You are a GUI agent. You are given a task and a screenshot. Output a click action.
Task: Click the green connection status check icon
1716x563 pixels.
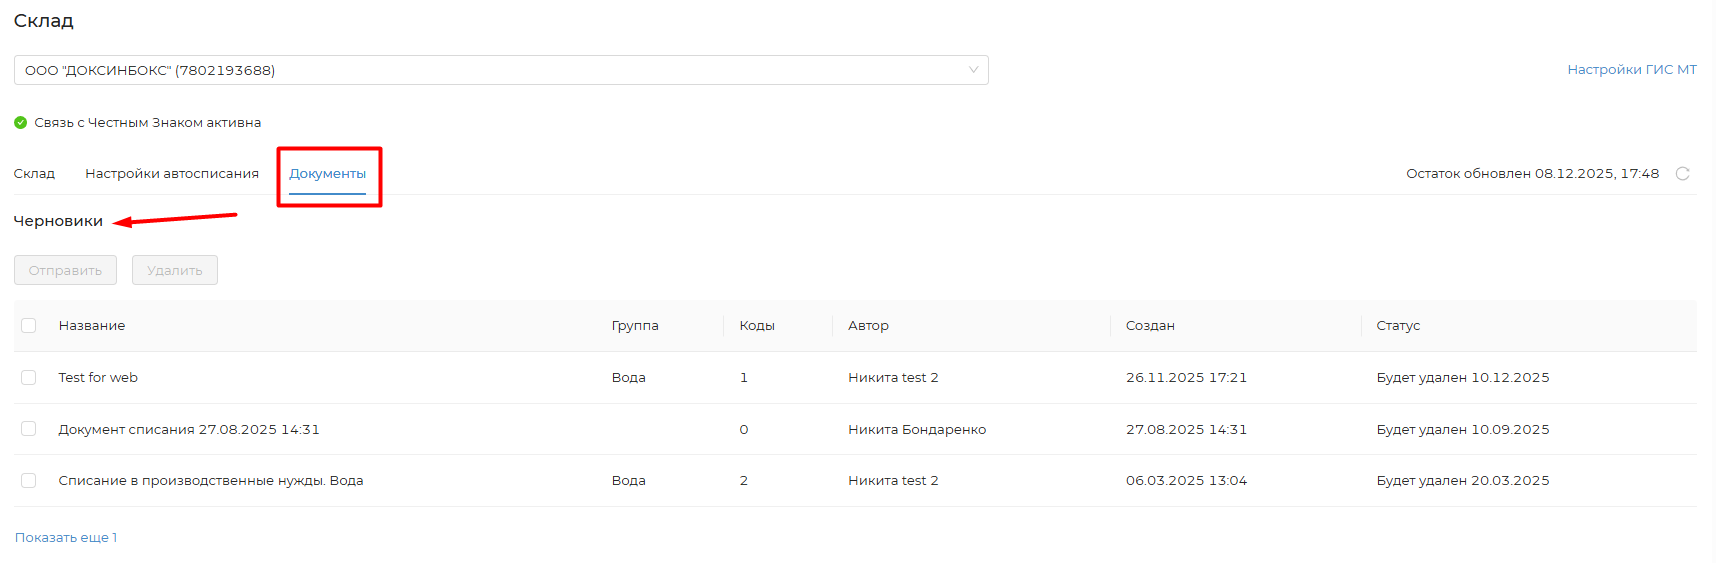[21, 123]
